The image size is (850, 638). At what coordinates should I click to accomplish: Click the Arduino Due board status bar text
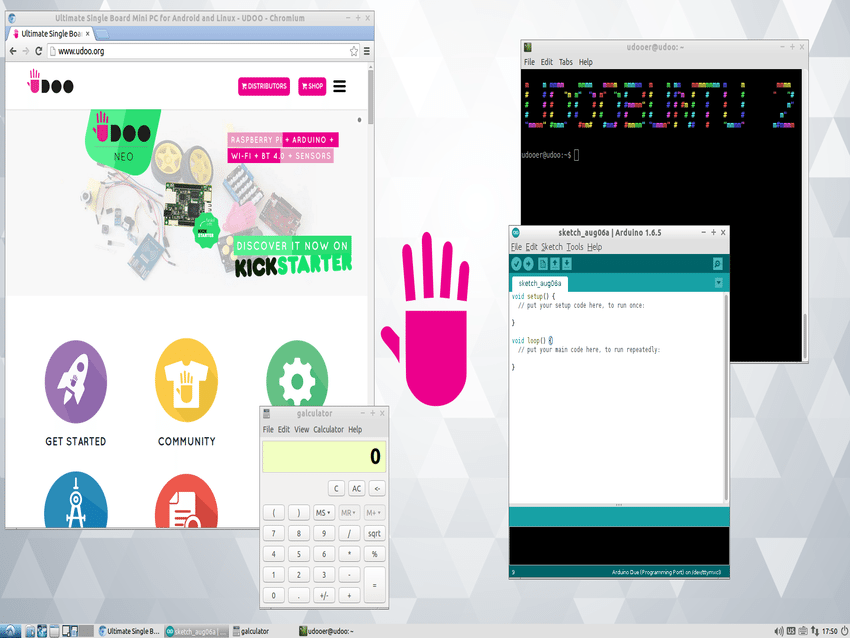click(666, 572)
